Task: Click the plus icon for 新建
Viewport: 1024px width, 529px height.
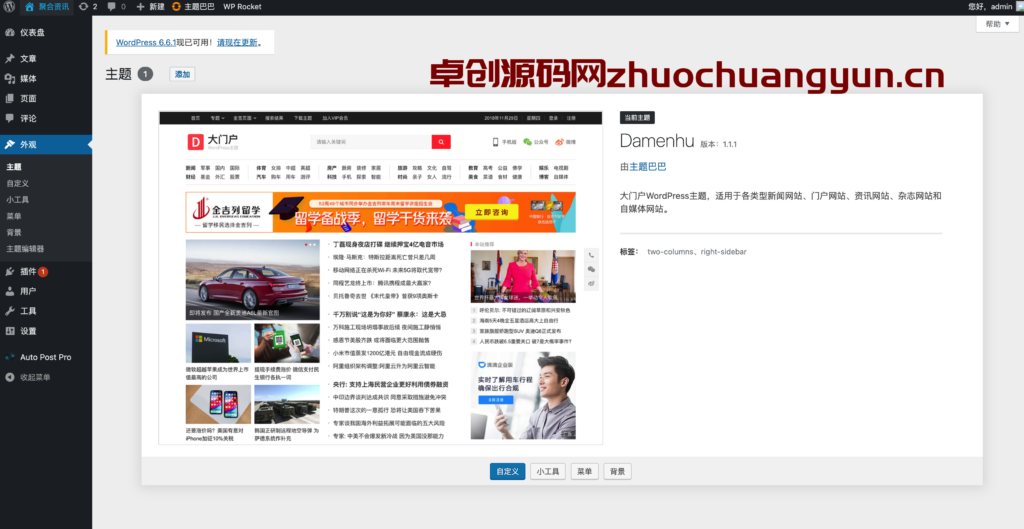Action: [140, 7]
